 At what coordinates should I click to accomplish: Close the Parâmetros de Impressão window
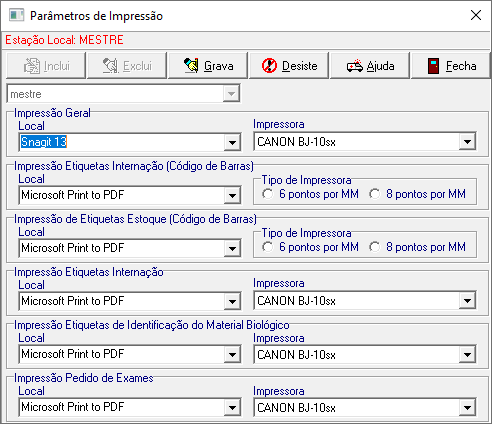(x=476, y=15)
